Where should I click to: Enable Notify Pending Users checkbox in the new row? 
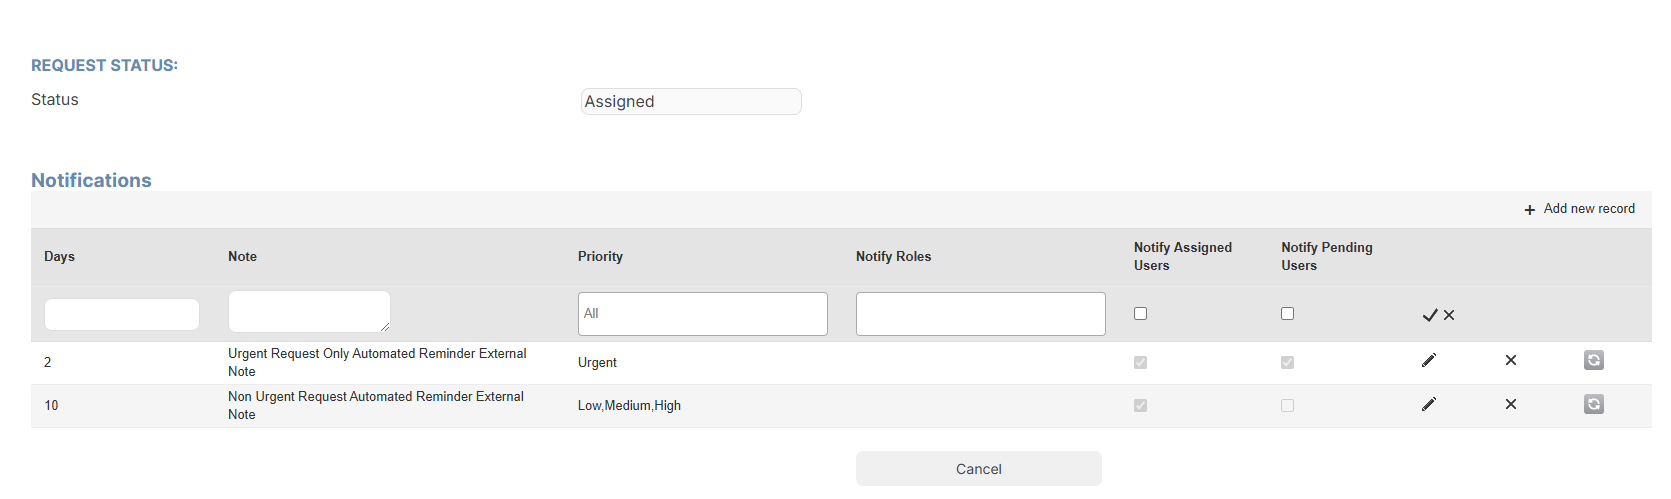pyautogui.click(x=1287, y=313)
